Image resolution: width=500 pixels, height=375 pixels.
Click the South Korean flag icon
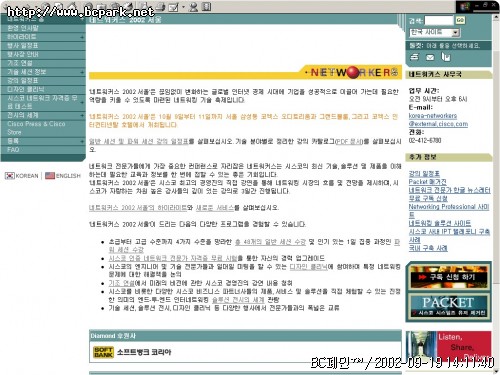click(10, 175)
